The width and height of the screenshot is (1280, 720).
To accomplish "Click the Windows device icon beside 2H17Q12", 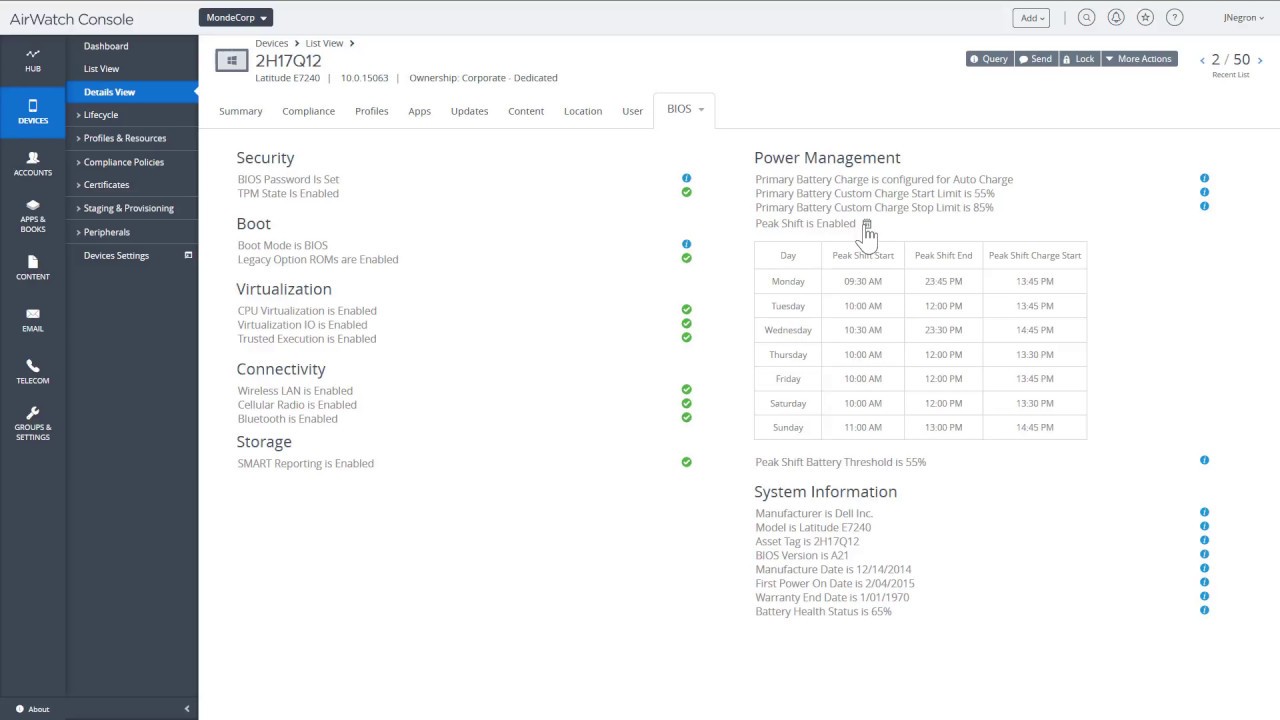I will [232, 61].
